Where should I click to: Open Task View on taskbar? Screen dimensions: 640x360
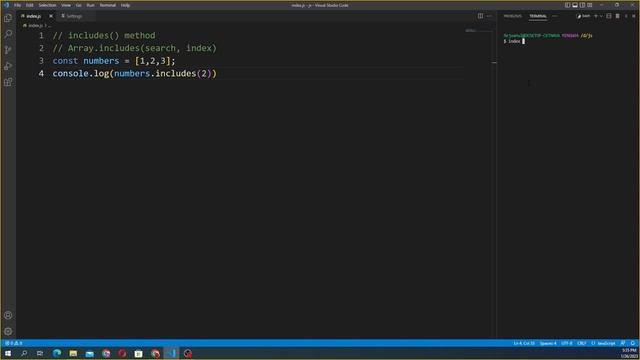(40, 353)
